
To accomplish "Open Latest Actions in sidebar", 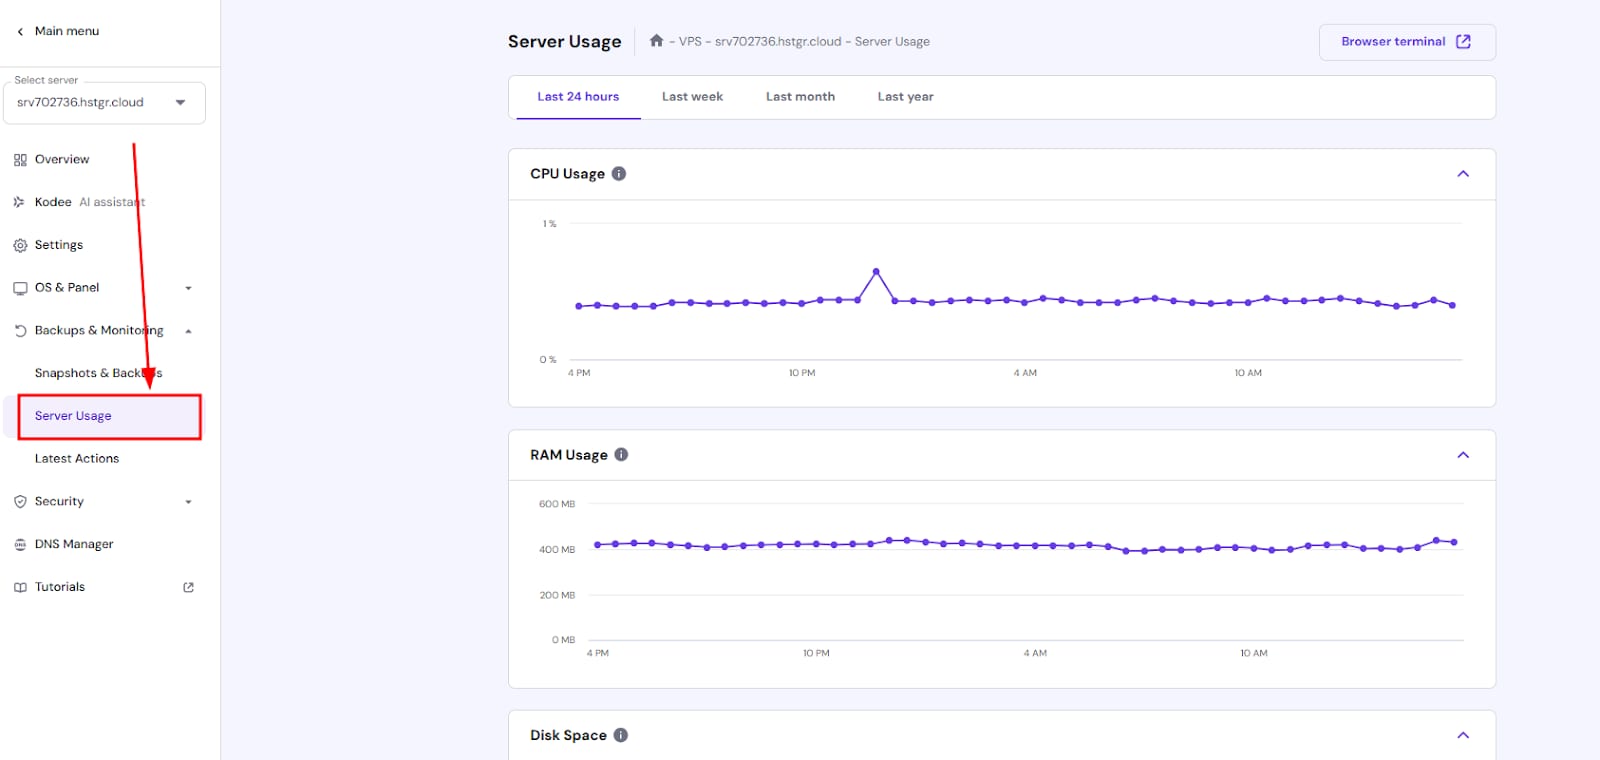I will [x=77, y=459].
